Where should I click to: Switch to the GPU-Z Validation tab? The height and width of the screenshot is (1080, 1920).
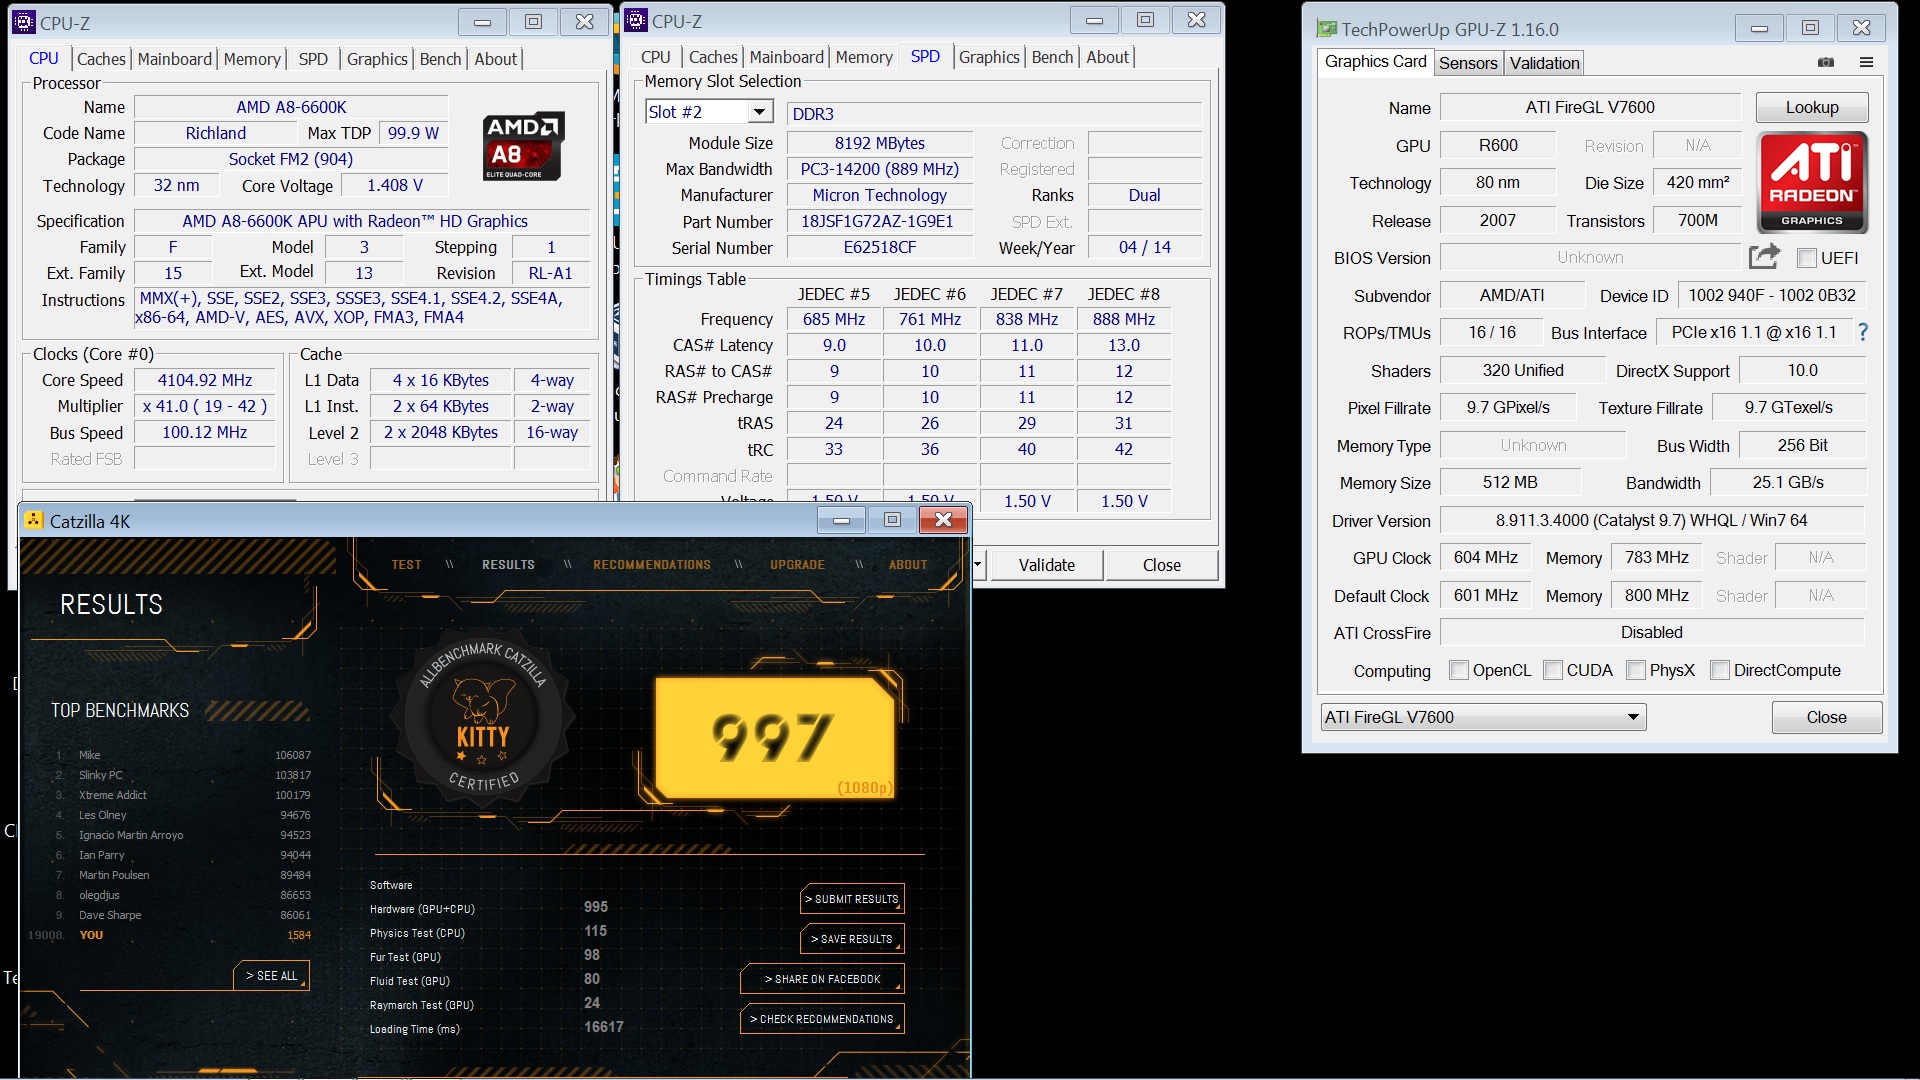1544,63
